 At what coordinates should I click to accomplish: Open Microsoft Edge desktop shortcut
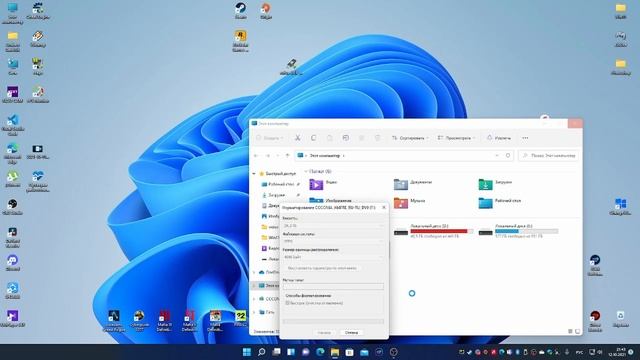[x=13, y=153]
